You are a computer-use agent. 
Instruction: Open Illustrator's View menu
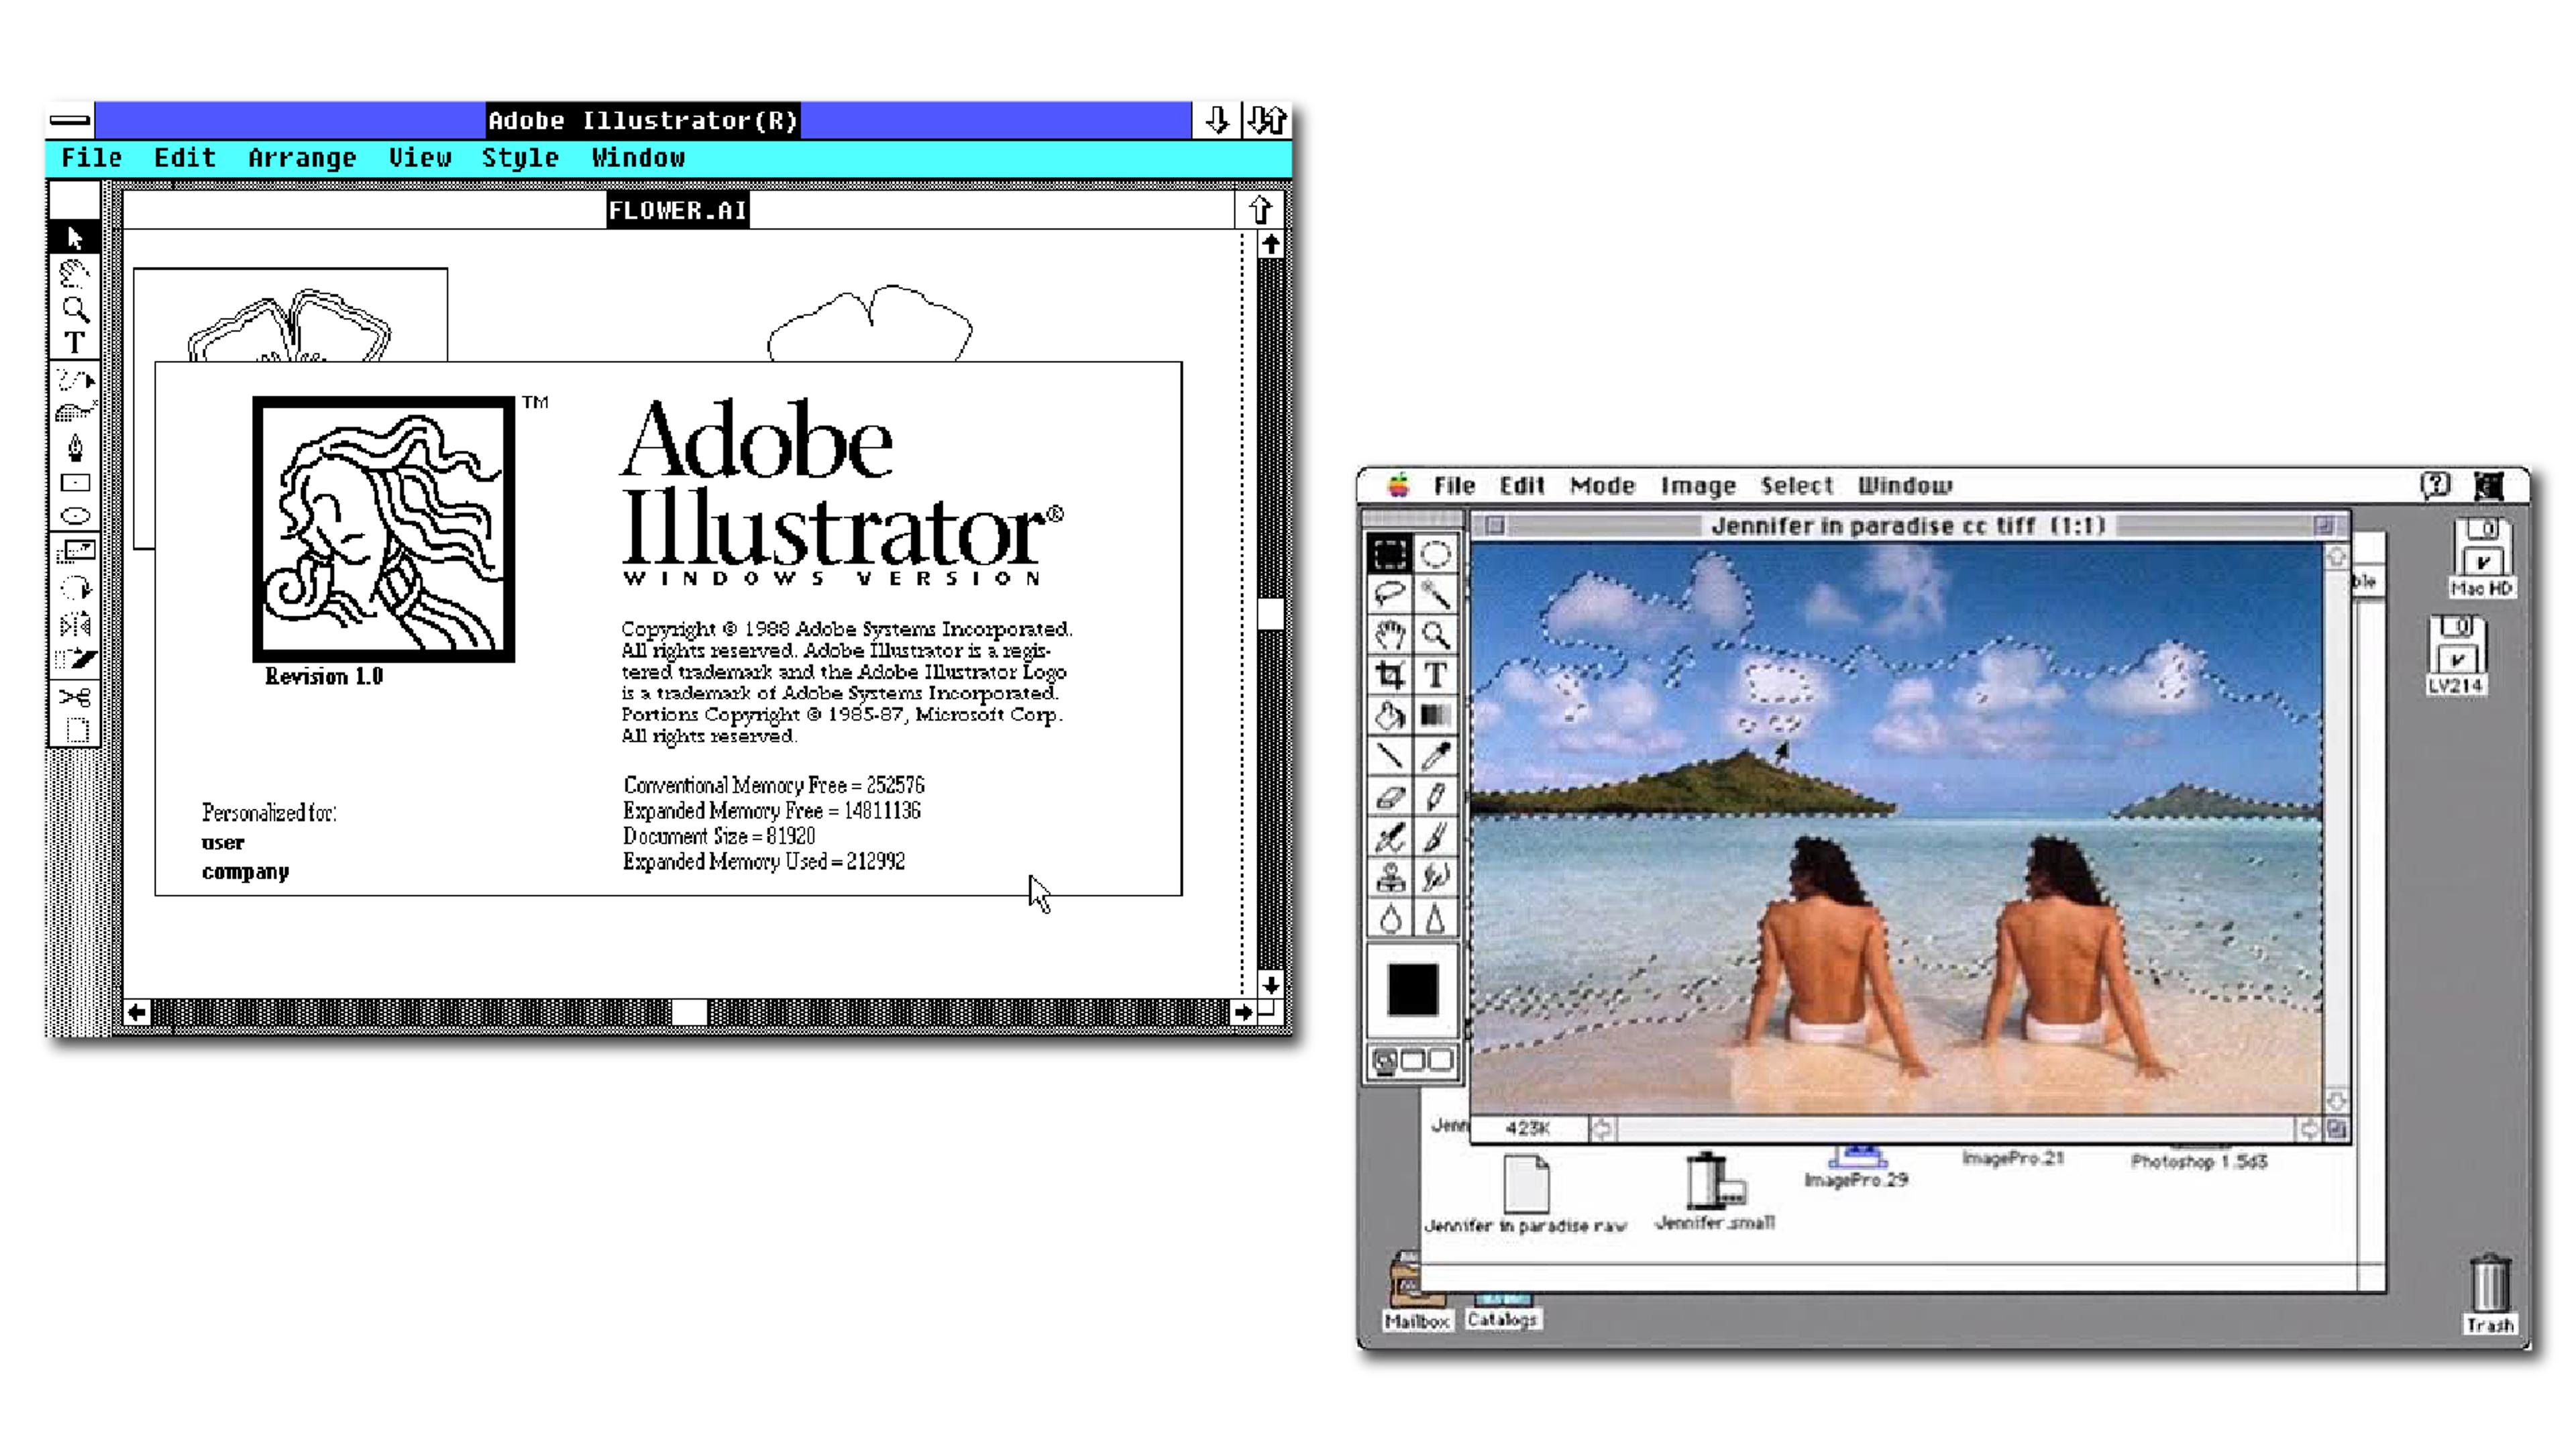click(x=420, y=158)
